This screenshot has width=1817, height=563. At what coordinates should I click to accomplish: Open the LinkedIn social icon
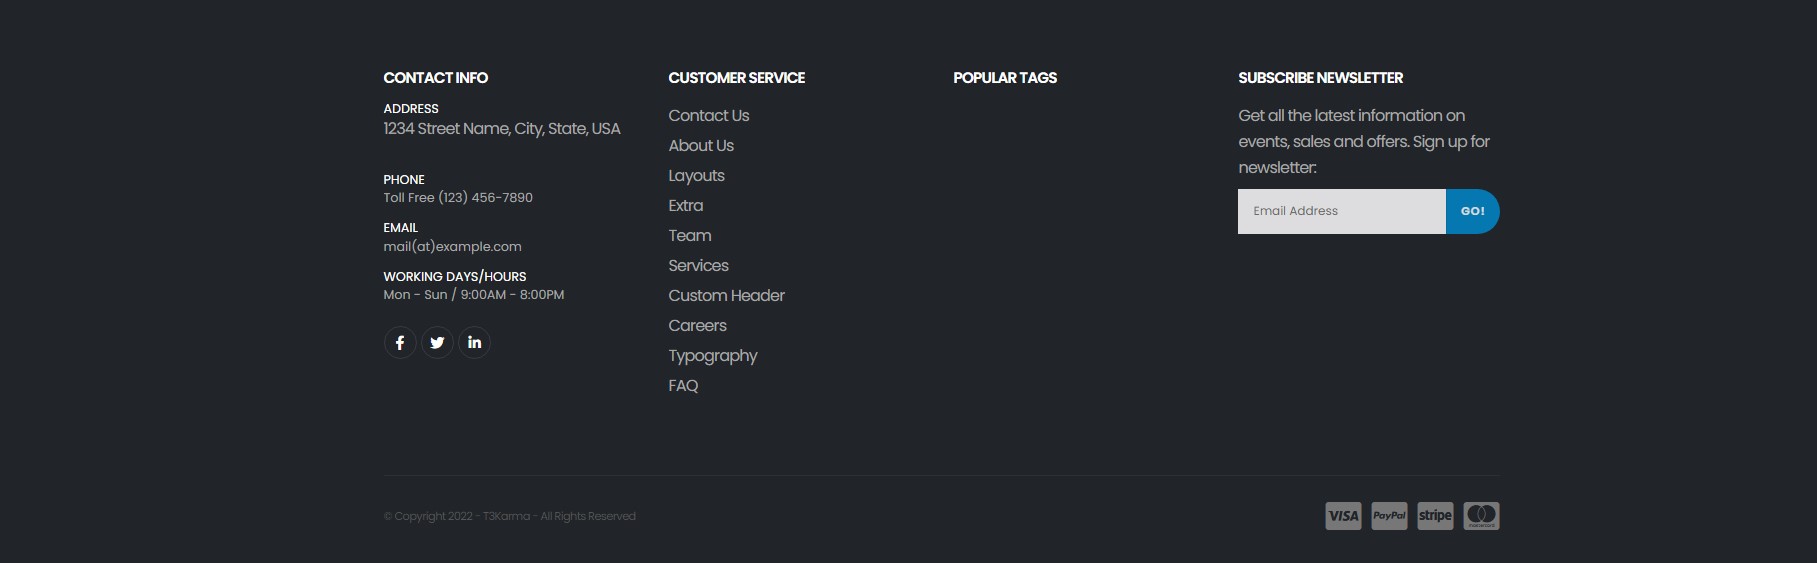point(474,343)
